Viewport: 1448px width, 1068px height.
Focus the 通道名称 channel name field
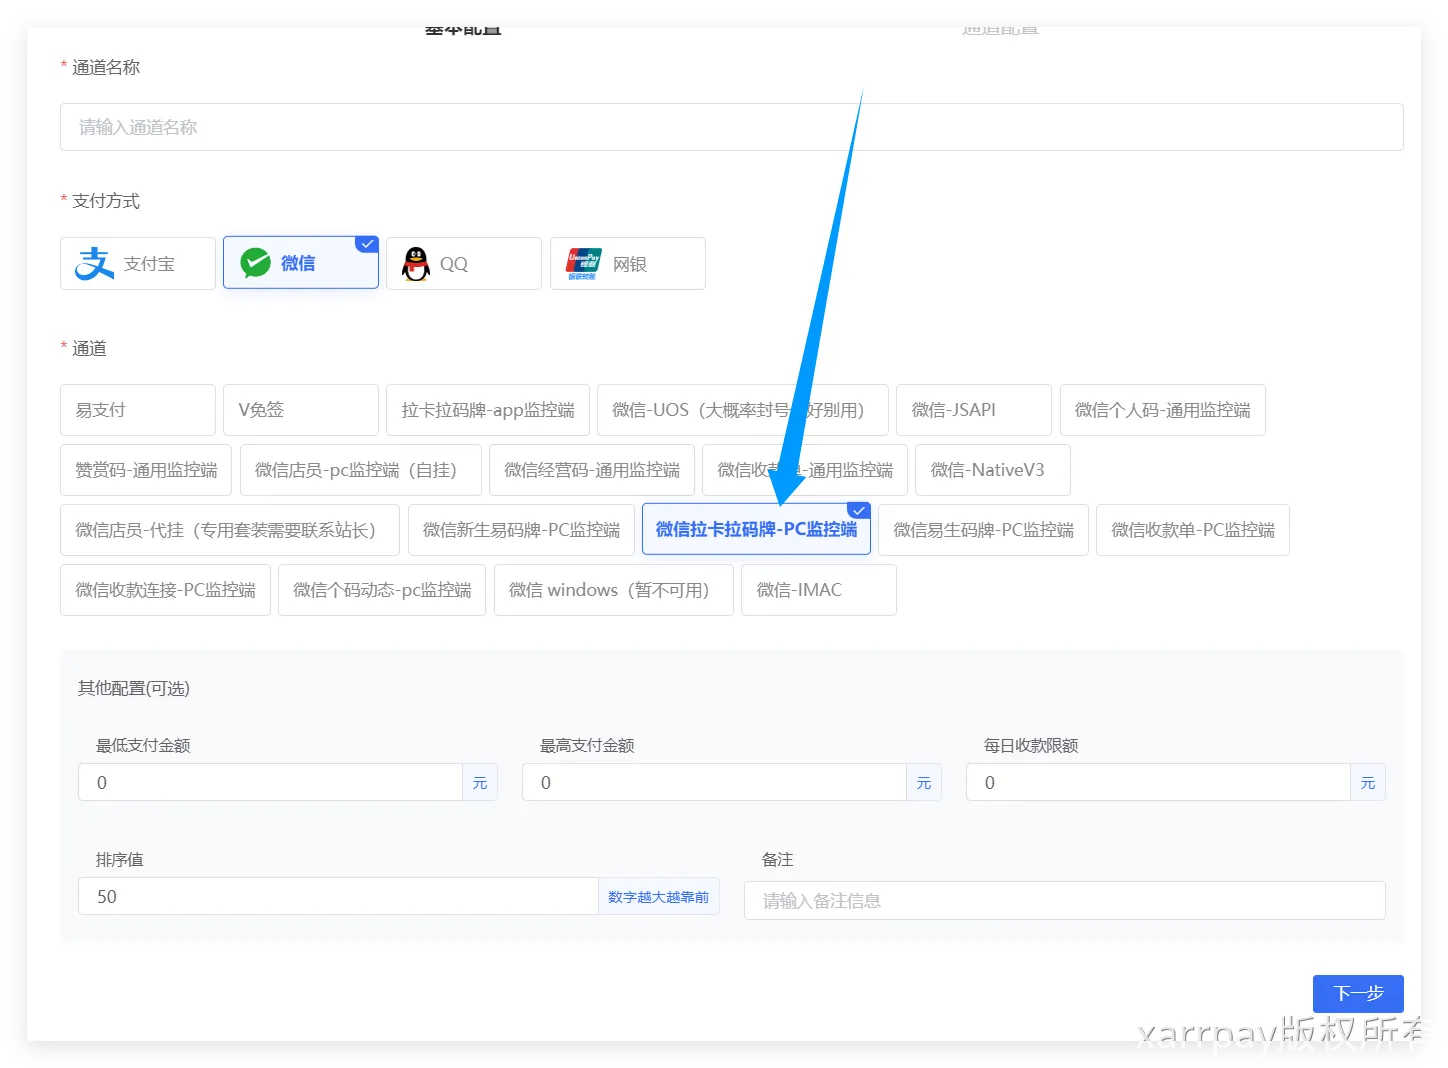pyautogui.click(x=731, y=127)
